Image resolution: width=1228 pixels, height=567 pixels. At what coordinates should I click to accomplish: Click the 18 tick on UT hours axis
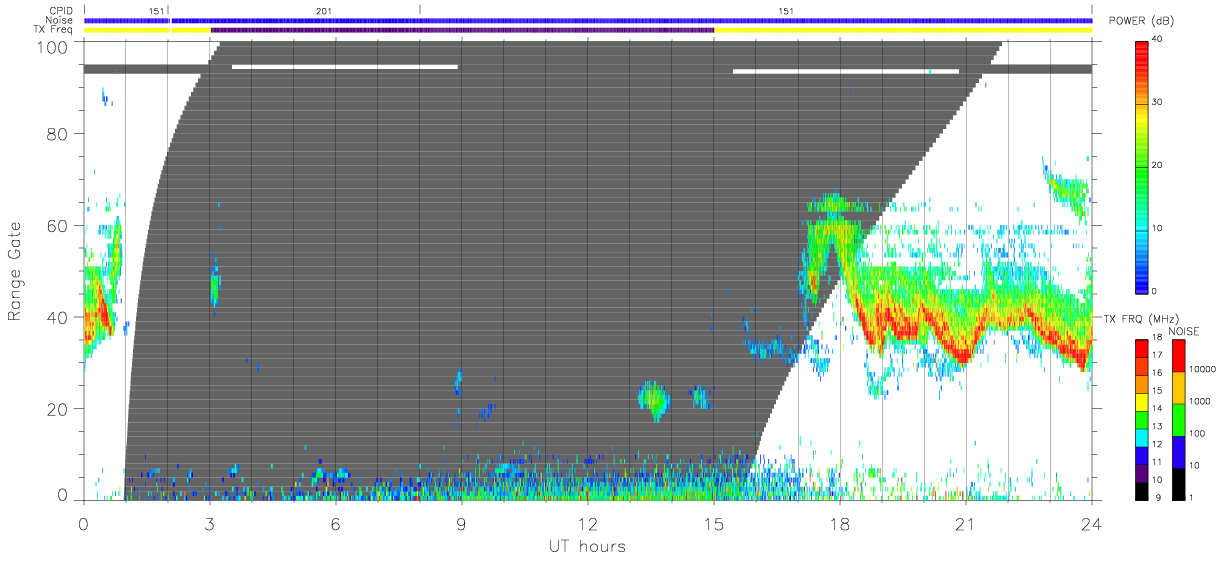pyautogui.click(x=839, y=523)
